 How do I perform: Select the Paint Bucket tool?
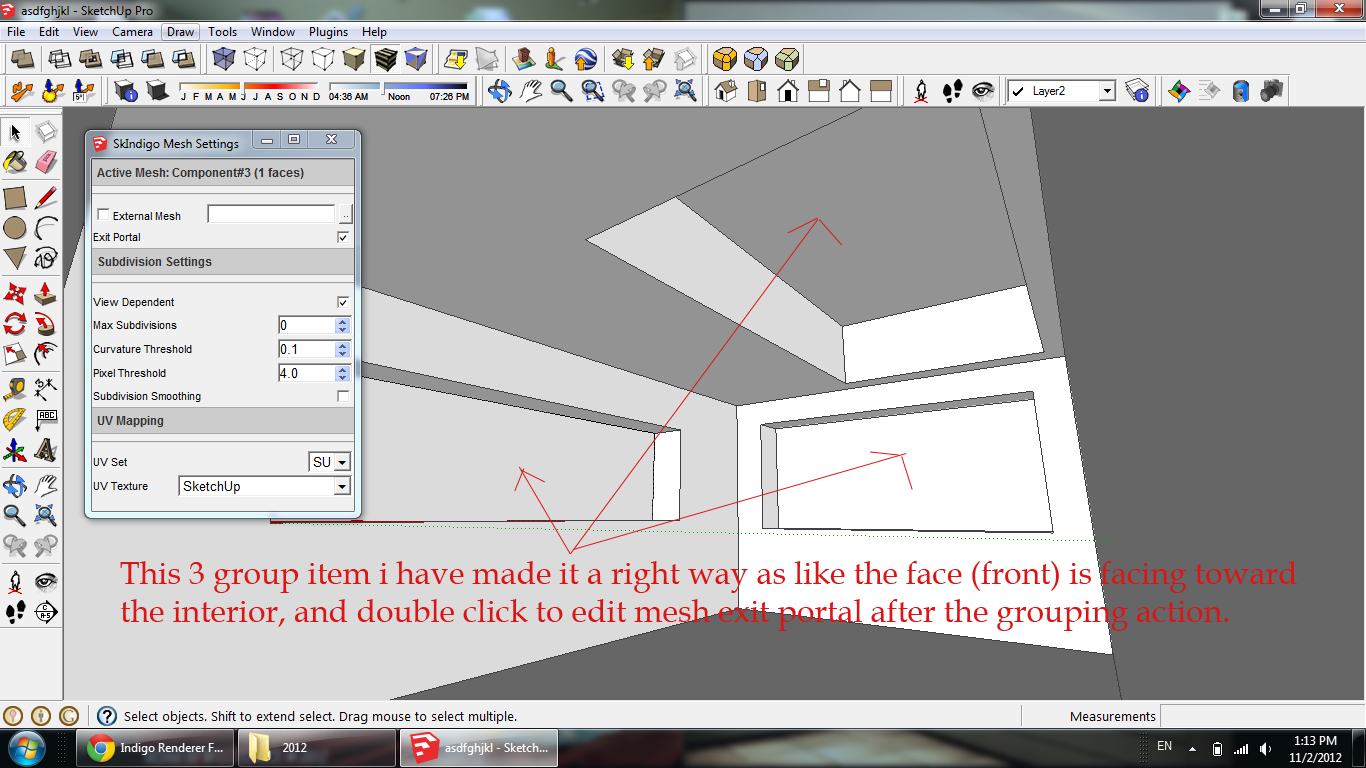pos(15,162)
